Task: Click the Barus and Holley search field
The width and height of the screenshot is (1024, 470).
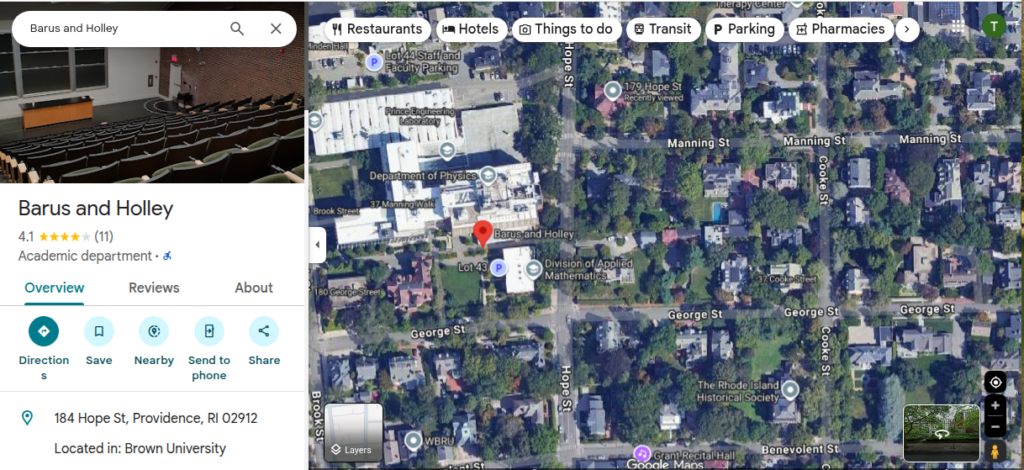Action: tap(124, 29)
